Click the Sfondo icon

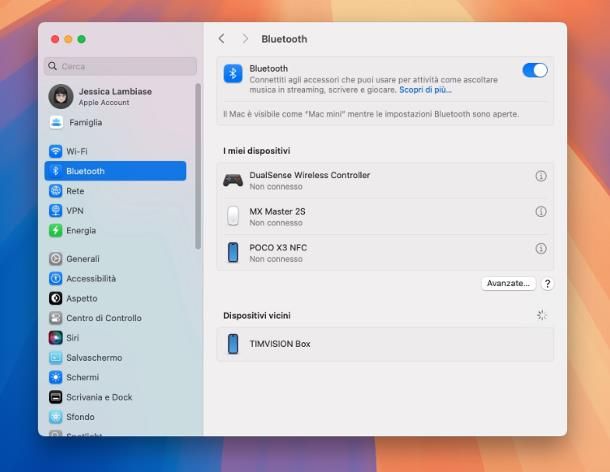56,417
